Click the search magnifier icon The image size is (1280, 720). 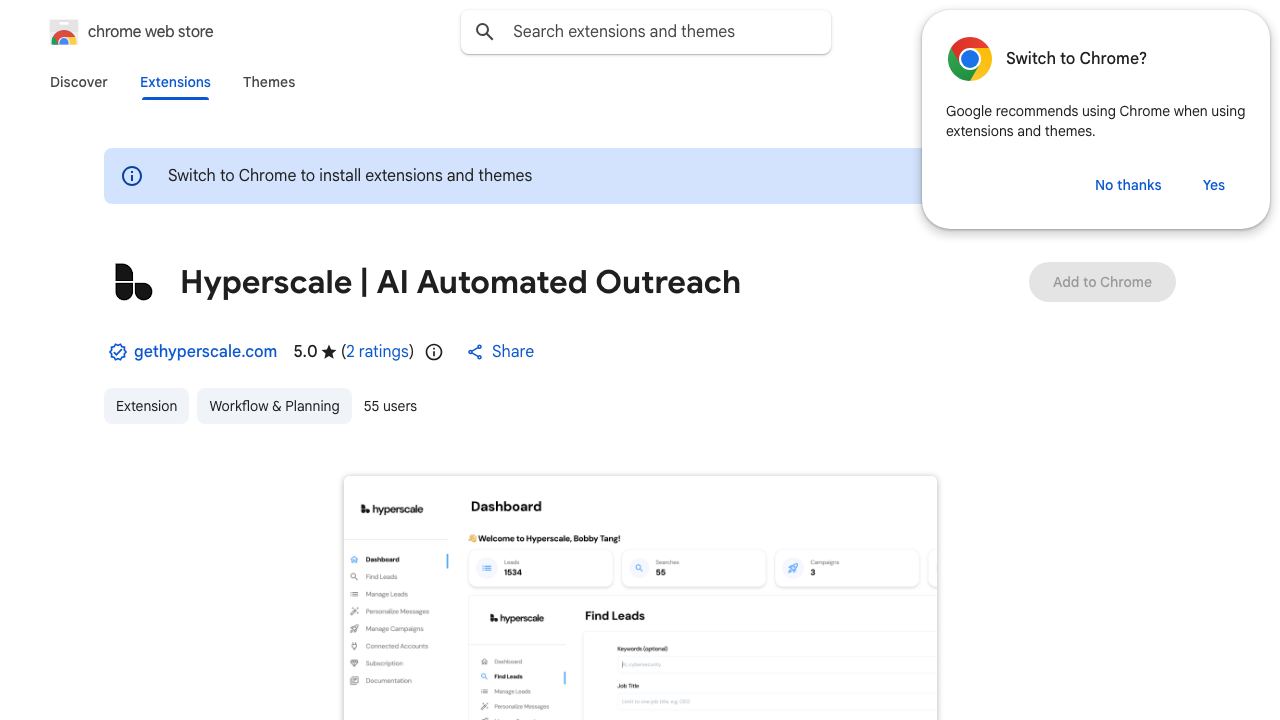[x=485, y=32]
